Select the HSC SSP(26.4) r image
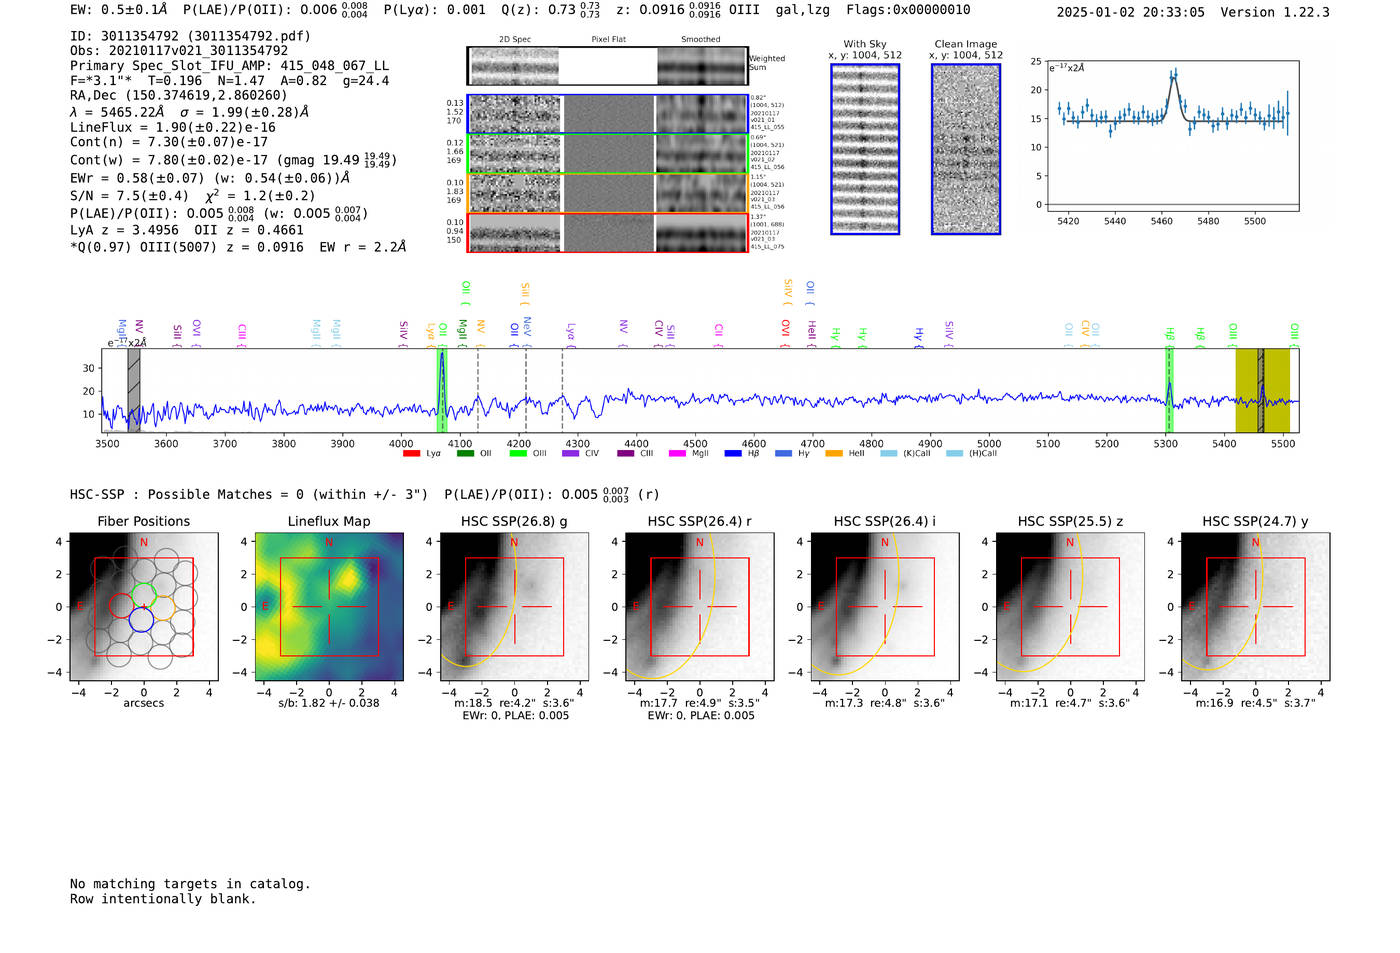1400x953 pixels. pos(700,607)
